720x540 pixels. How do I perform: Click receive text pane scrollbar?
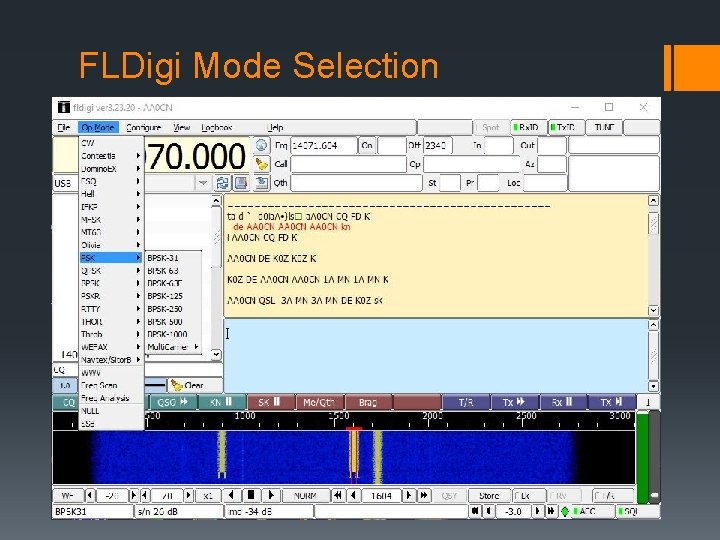click(x=653, y=255)
